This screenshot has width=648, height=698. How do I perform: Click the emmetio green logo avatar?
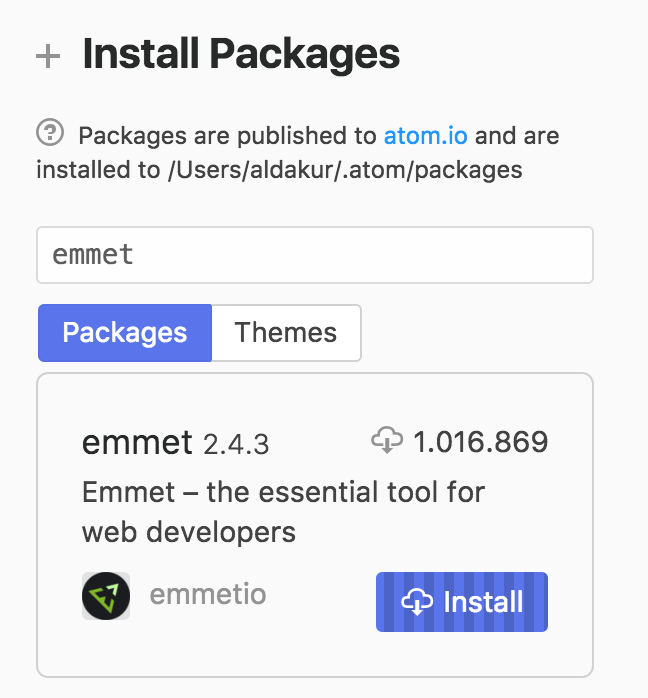[106, 596]
